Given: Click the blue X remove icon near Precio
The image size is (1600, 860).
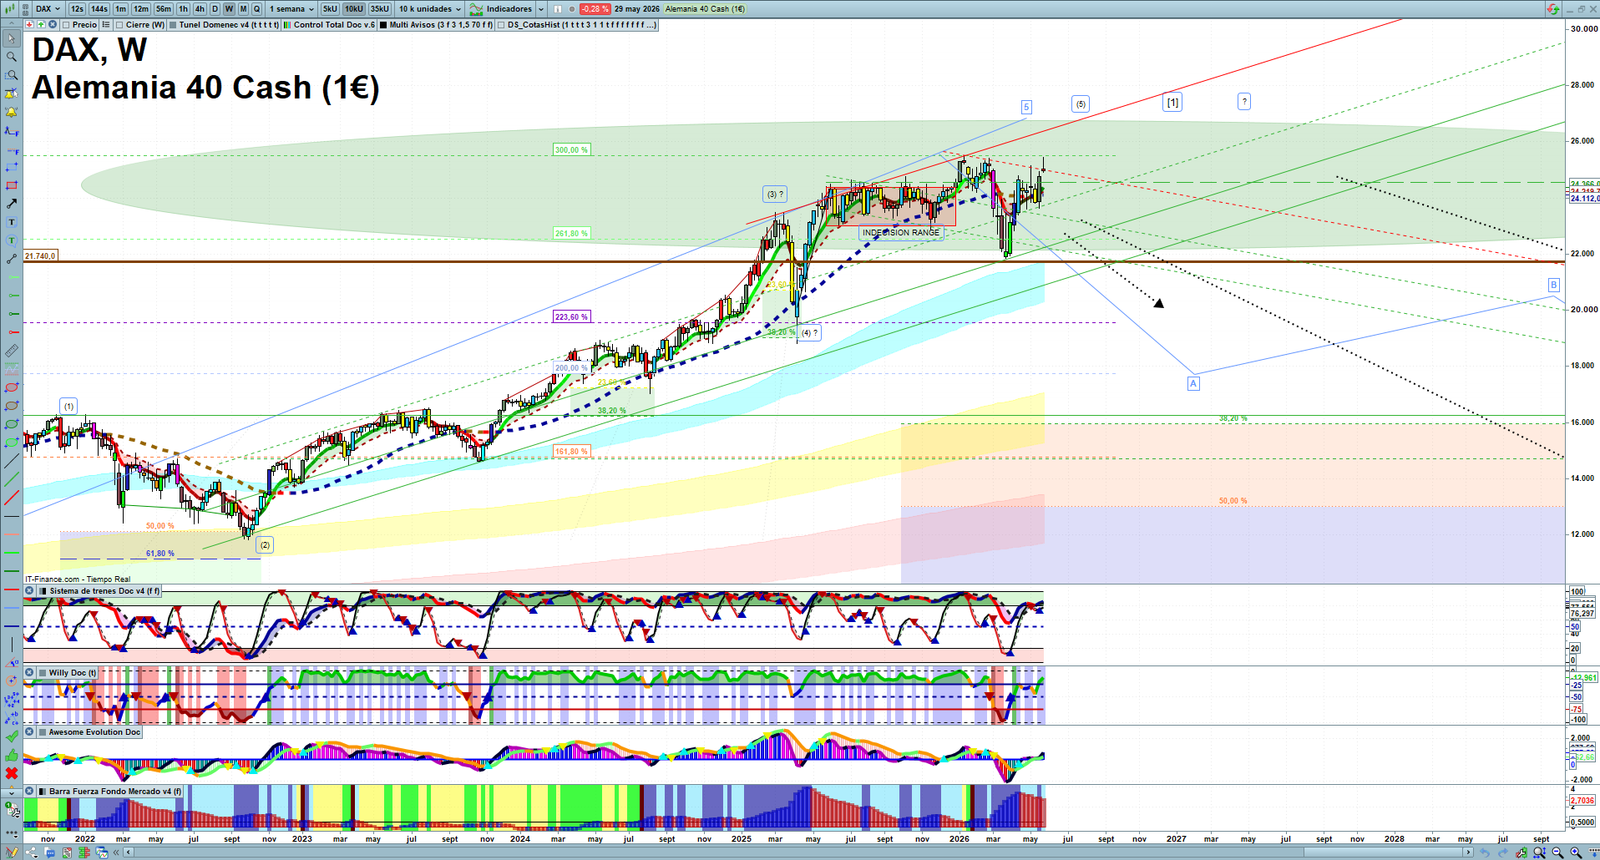Looking at the screenshot, I should tap(52, 25).
